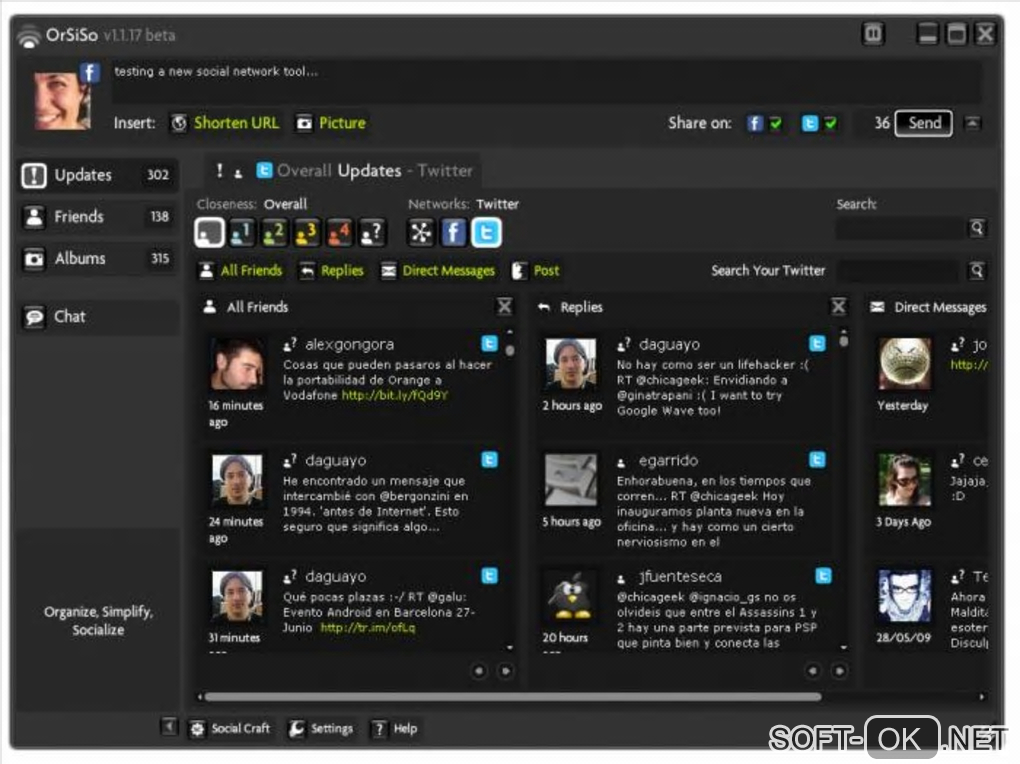The height and width of the screenshot is (764, 1020).
Task: Open Settings
Action: [x=321, y=728]
